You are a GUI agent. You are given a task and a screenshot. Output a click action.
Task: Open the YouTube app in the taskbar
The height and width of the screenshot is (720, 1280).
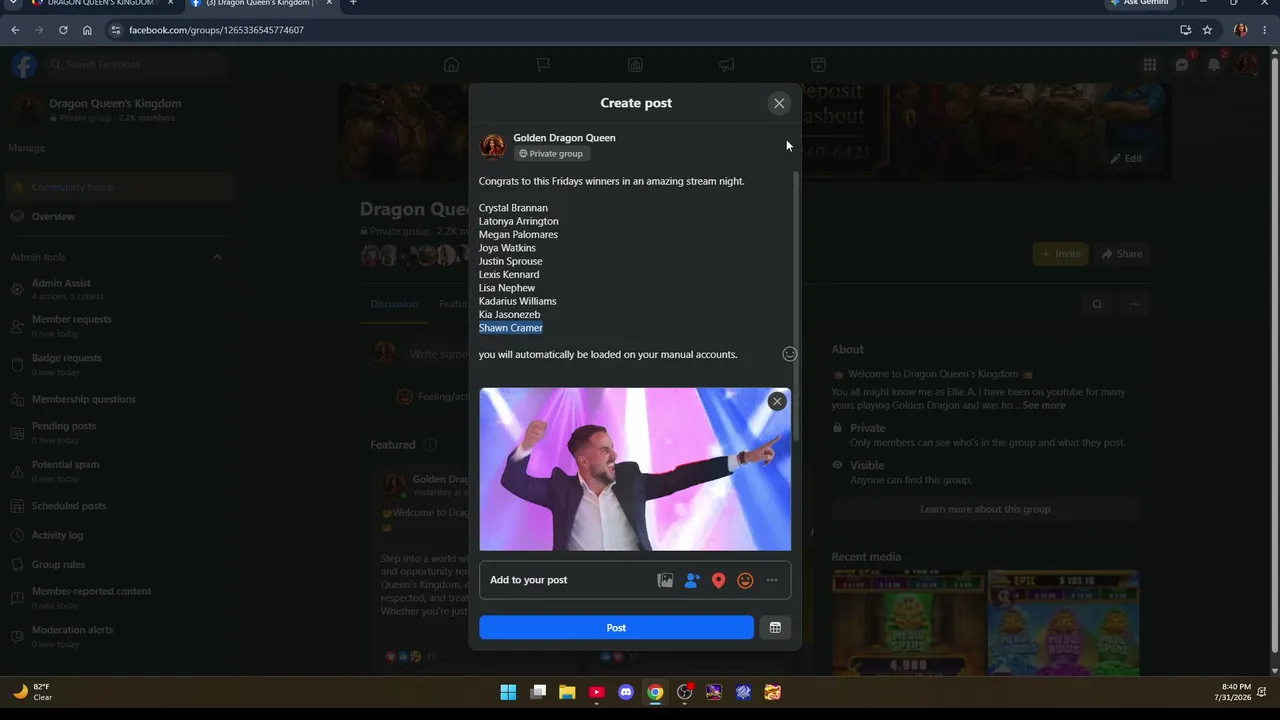[597, 692]
